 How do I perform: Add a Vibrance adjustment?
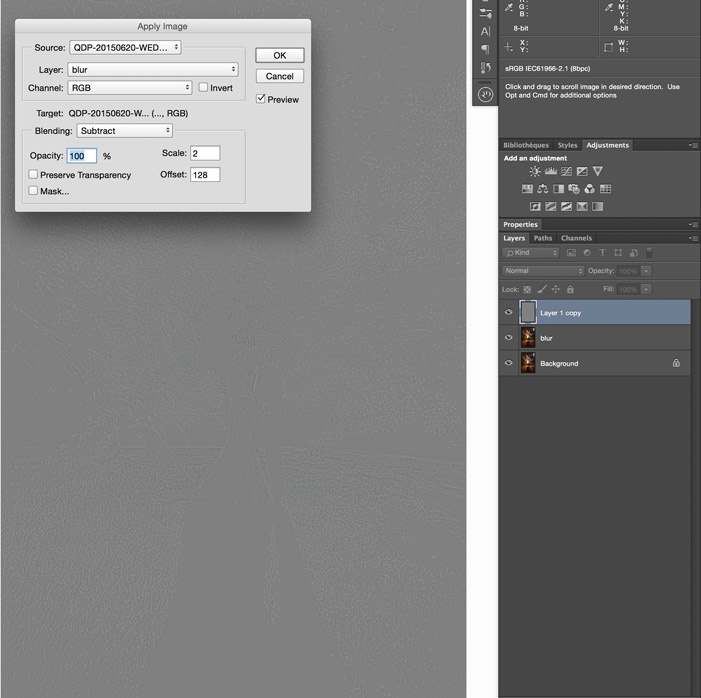pos(597,172)
